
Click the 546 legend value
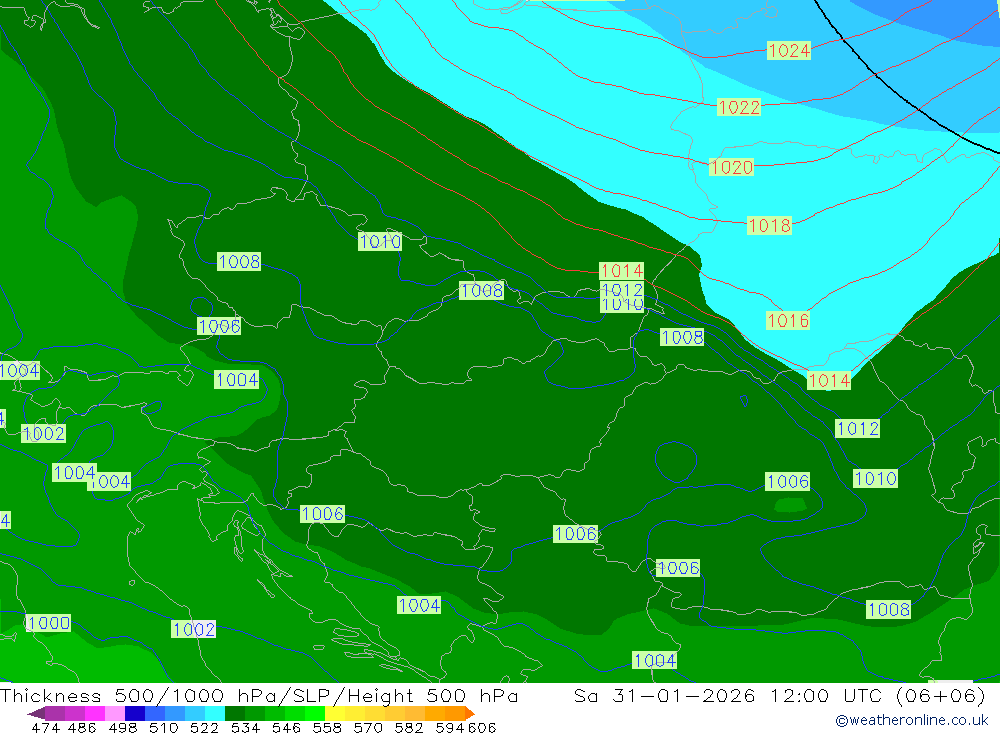coord(286,727)
